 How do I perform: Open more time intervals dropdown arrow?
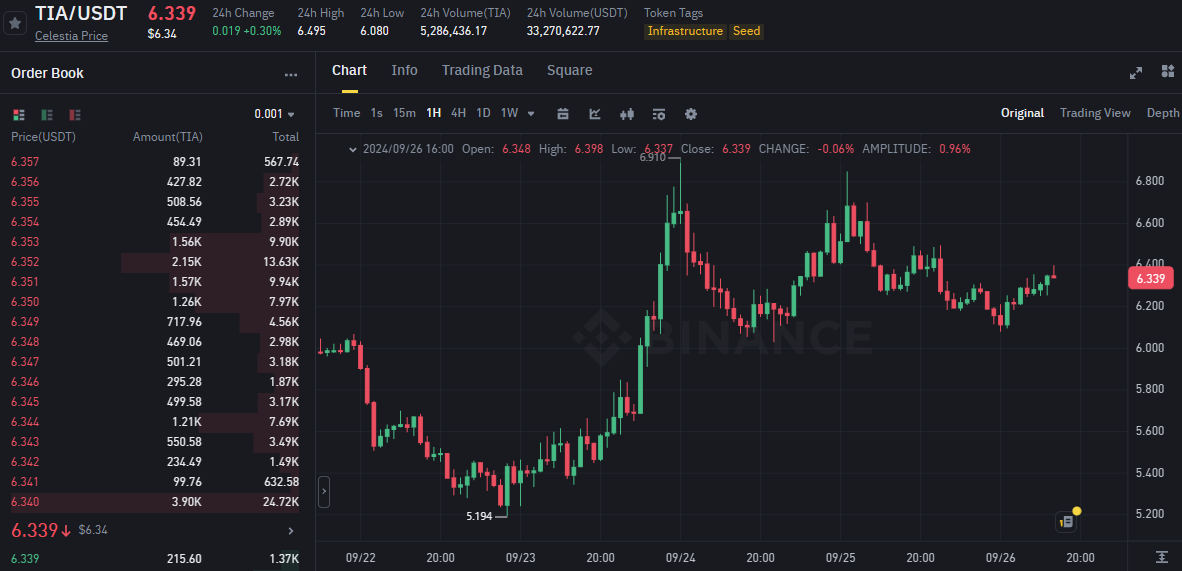pos(531,114)
